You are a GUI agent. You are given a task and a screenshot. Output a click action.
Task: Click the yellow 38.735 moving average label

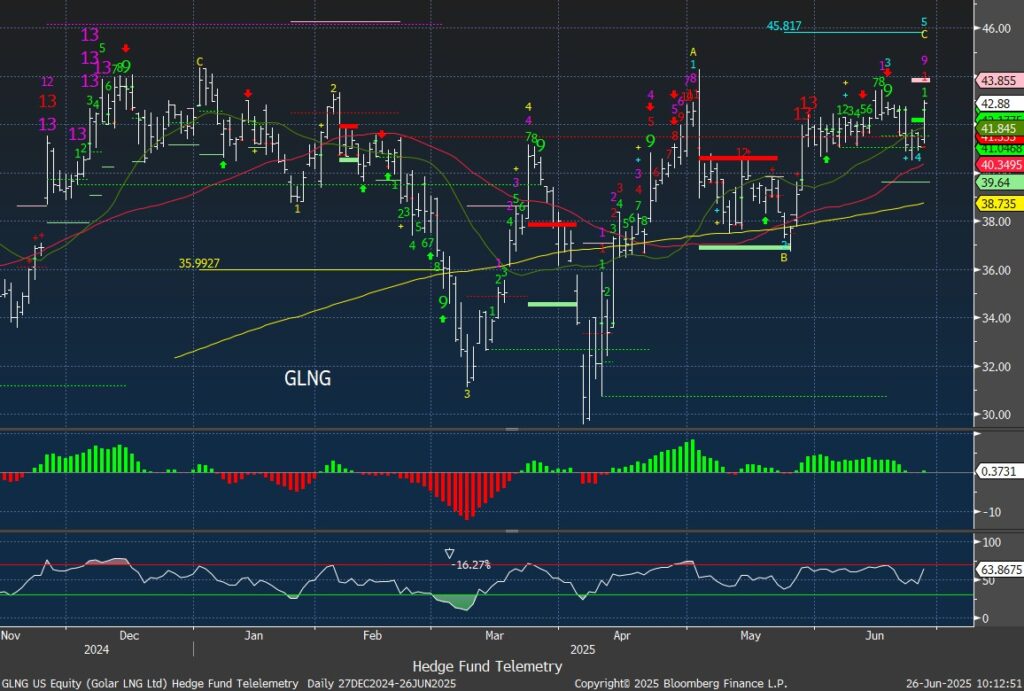pyautogui.click(x=999, y=204)
